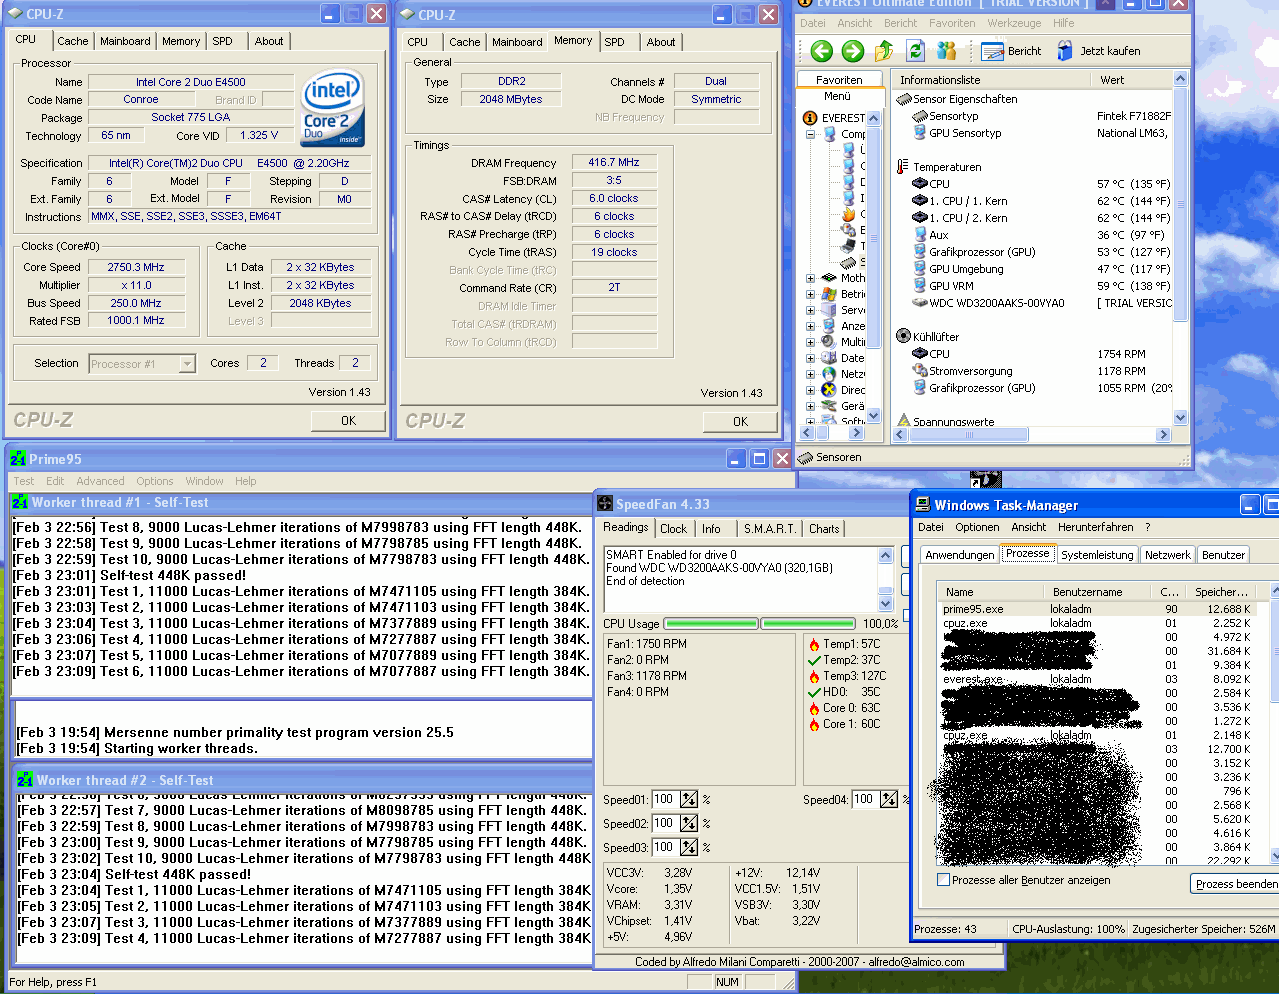The width and height of the screenshot is (1279, 994).
Task: Click the Prozess beenden button
Action: tap(1236, 884)
